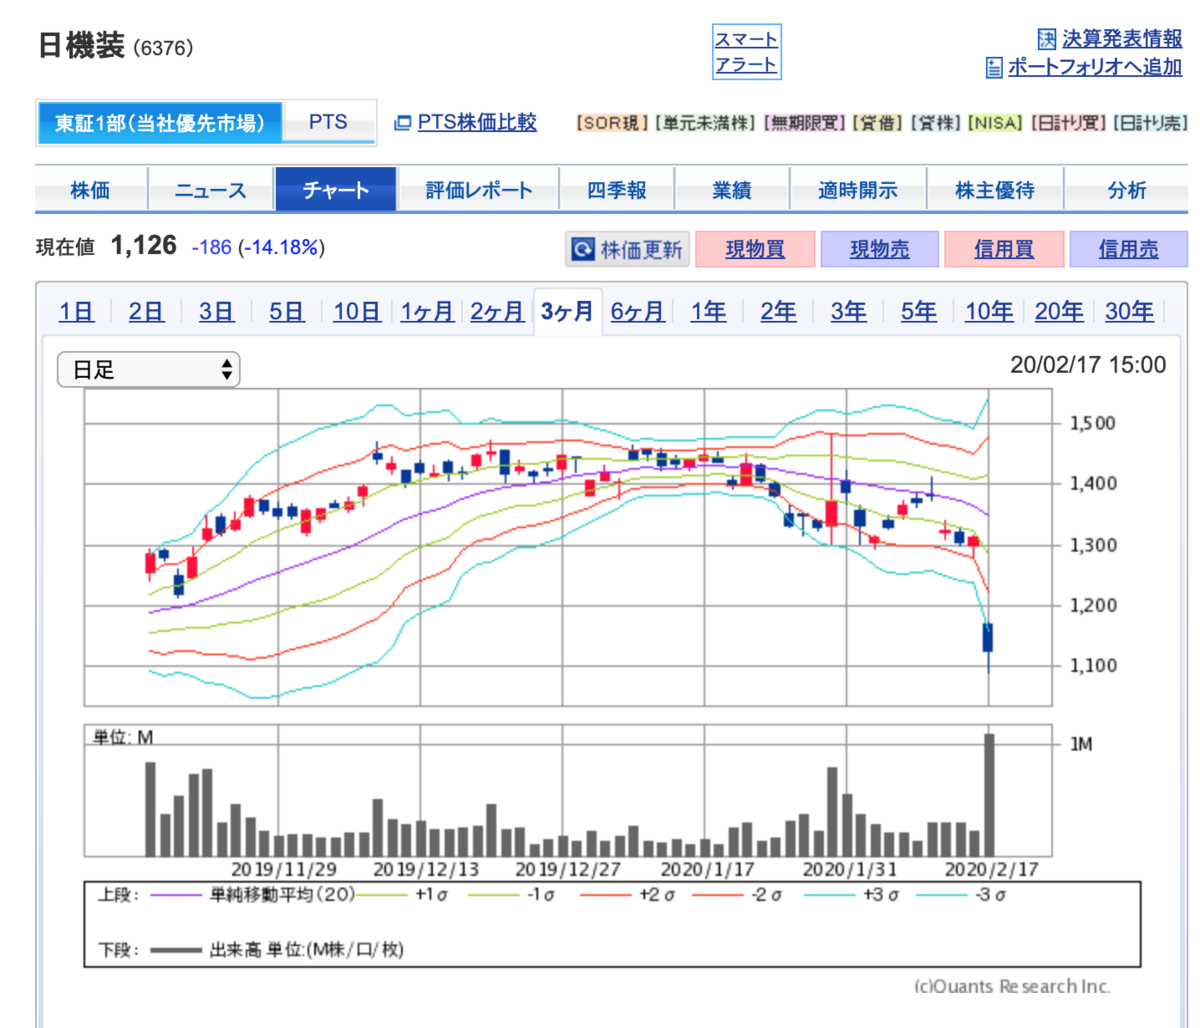Change chart period to 1年
The width and height of the screenshot is (1200, 1028).
[x=708, y=312]
